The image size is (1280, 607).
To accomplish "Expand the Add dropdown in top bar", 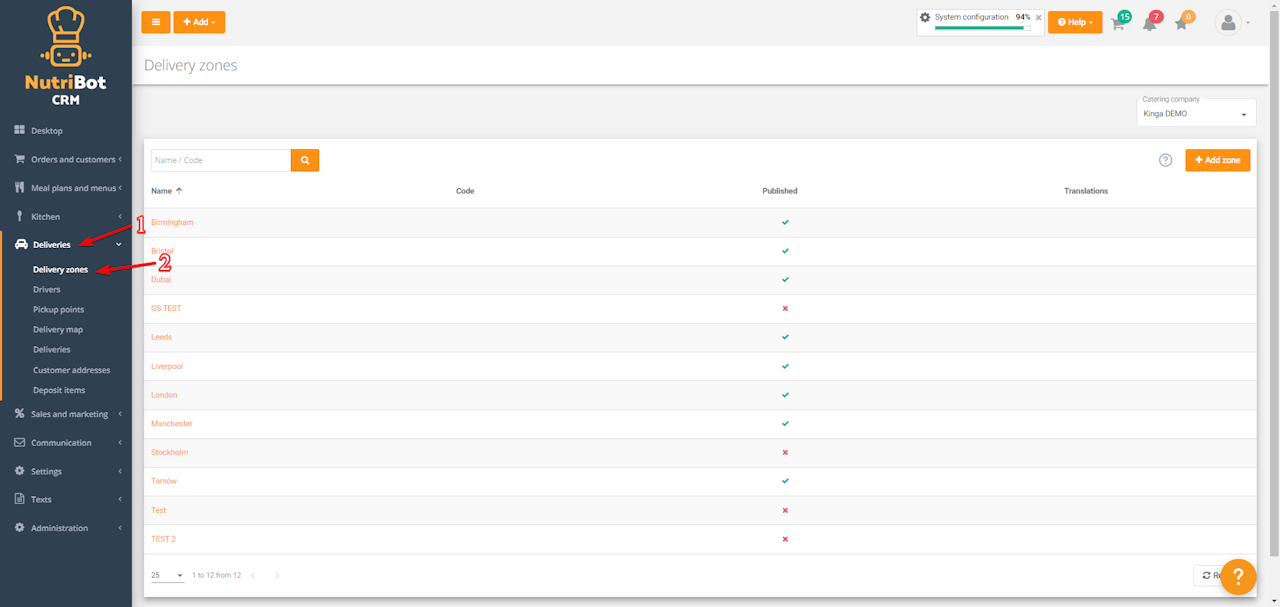I will click(x=199, y=22).
